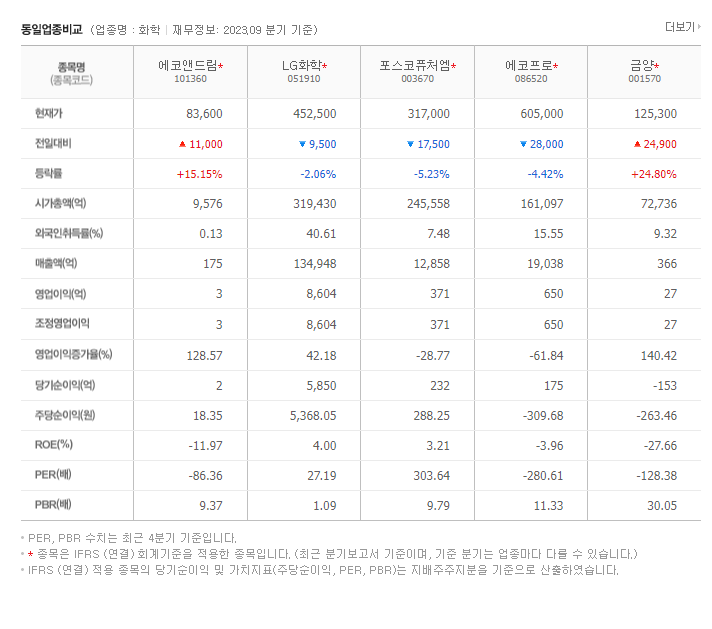Open the 더보기 link
Viewport: 712px width, 629px height.
click(x=682, y=27)
